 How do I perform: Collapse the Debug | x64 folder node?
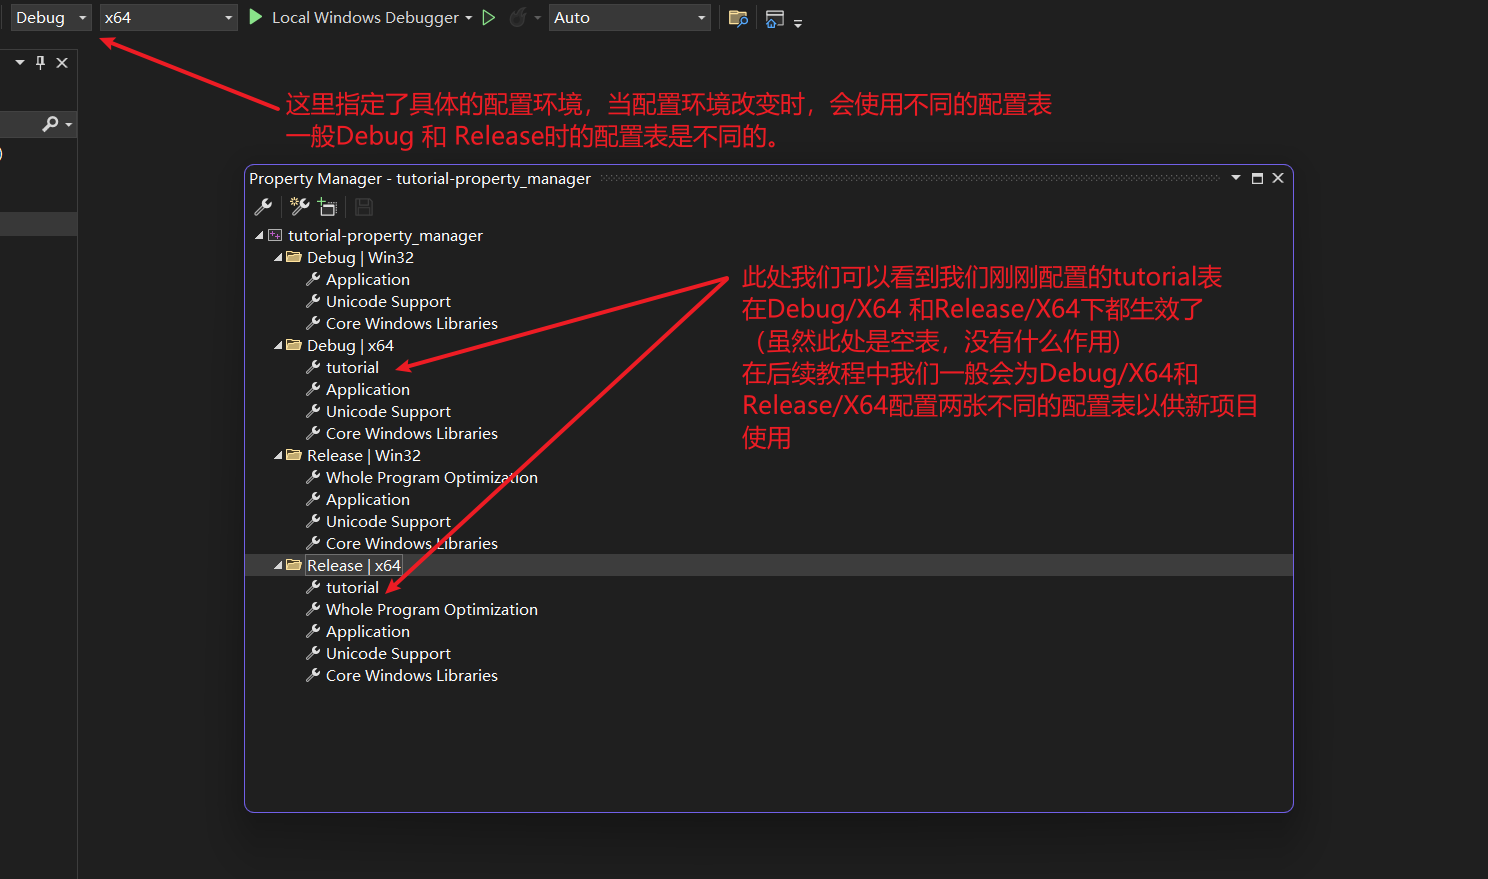click(x=278, y=346)
